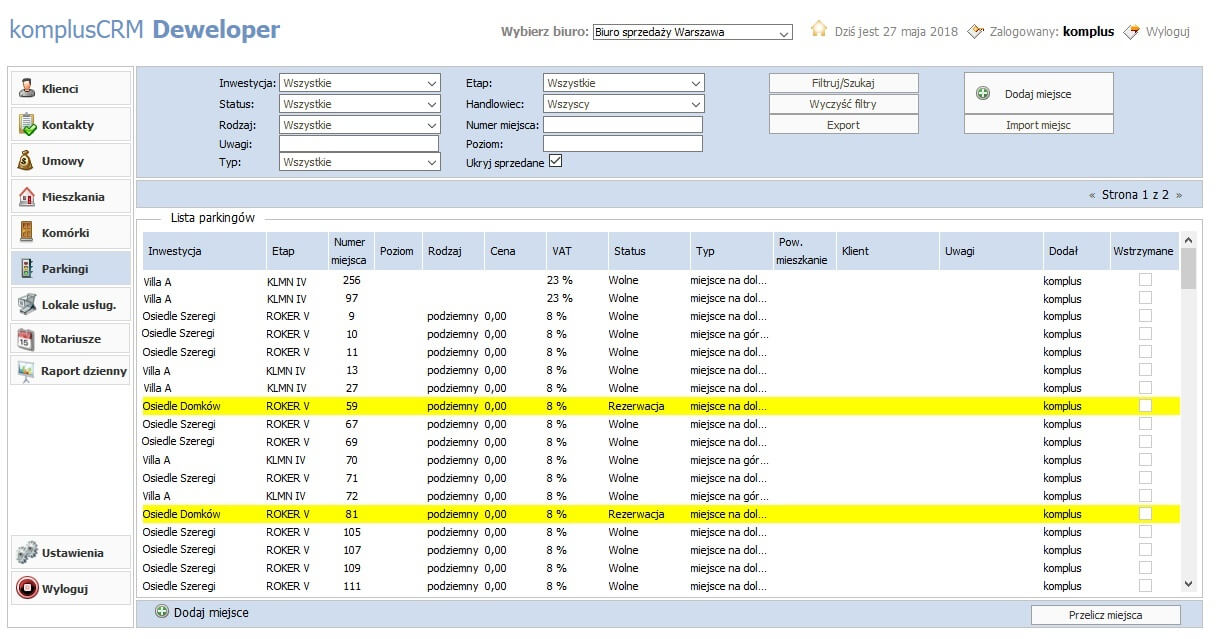Check Wstrzymane for place number 97
The image size is (1217, 639).
coord(1145,298)
